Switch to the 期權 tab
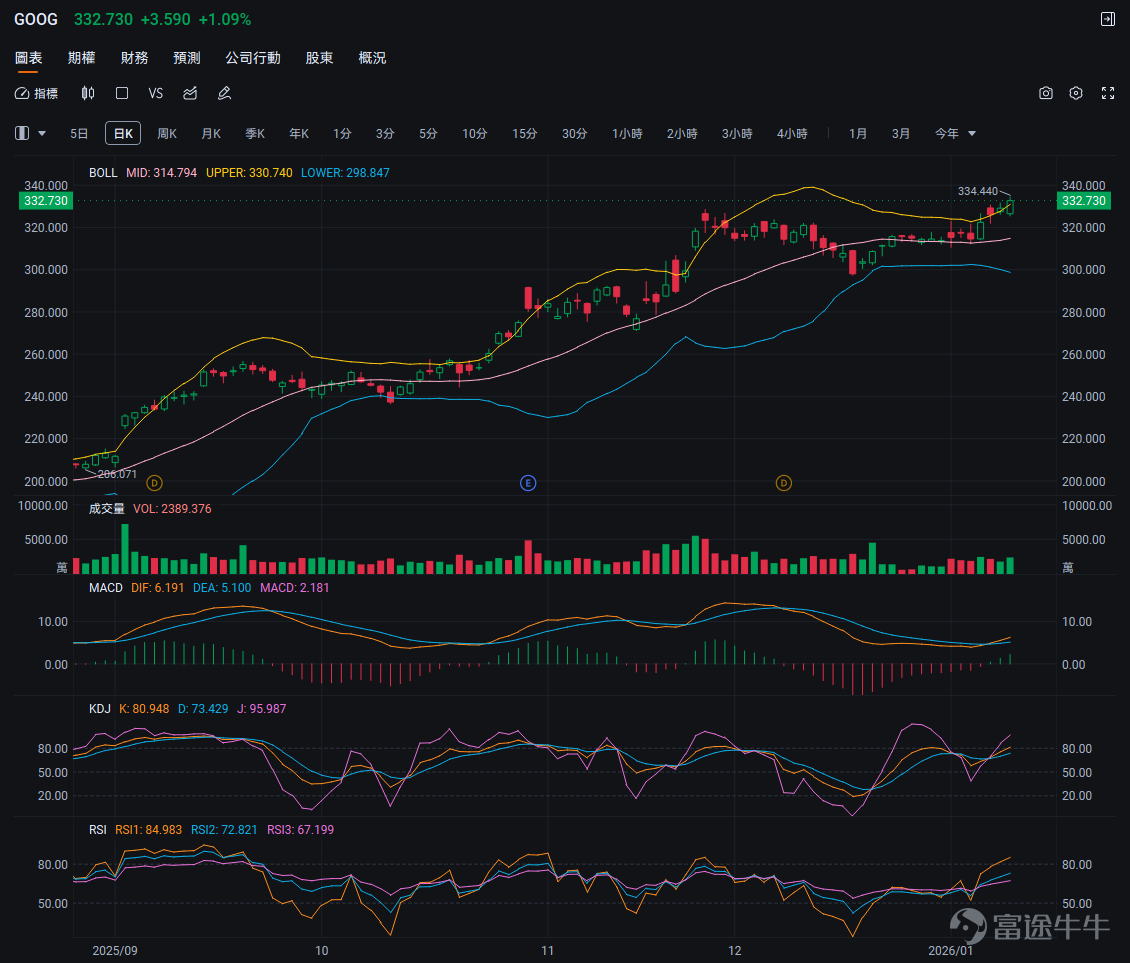The width and height of the screenshot is (1130, 963). click(81, 58)
